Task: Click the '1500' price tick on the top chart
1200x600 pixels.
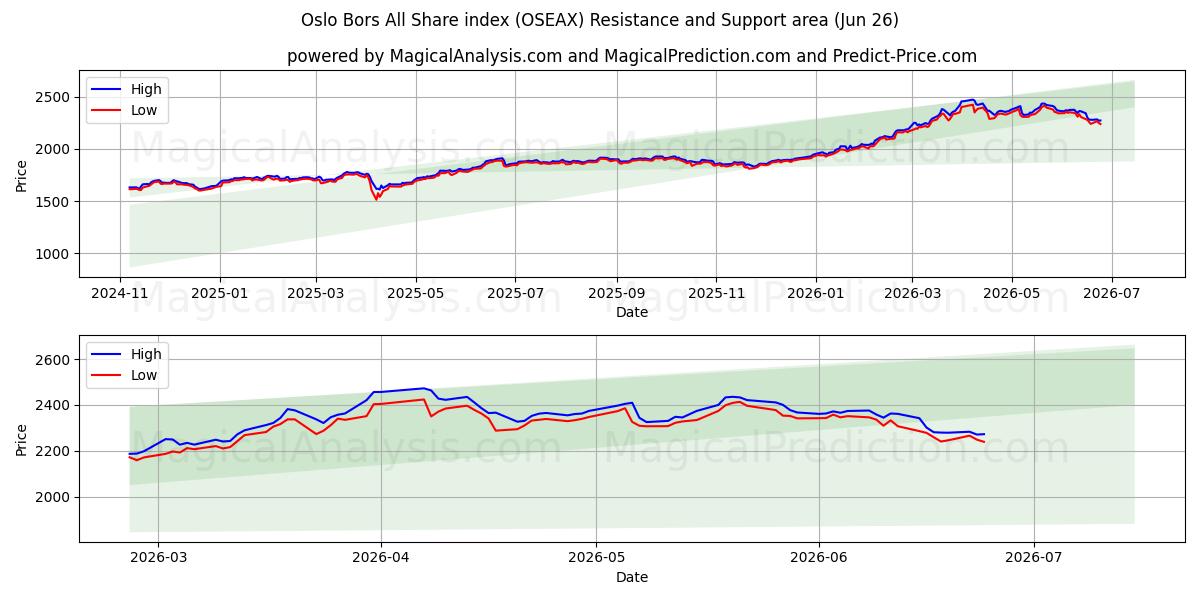Action: click(55, 202)
